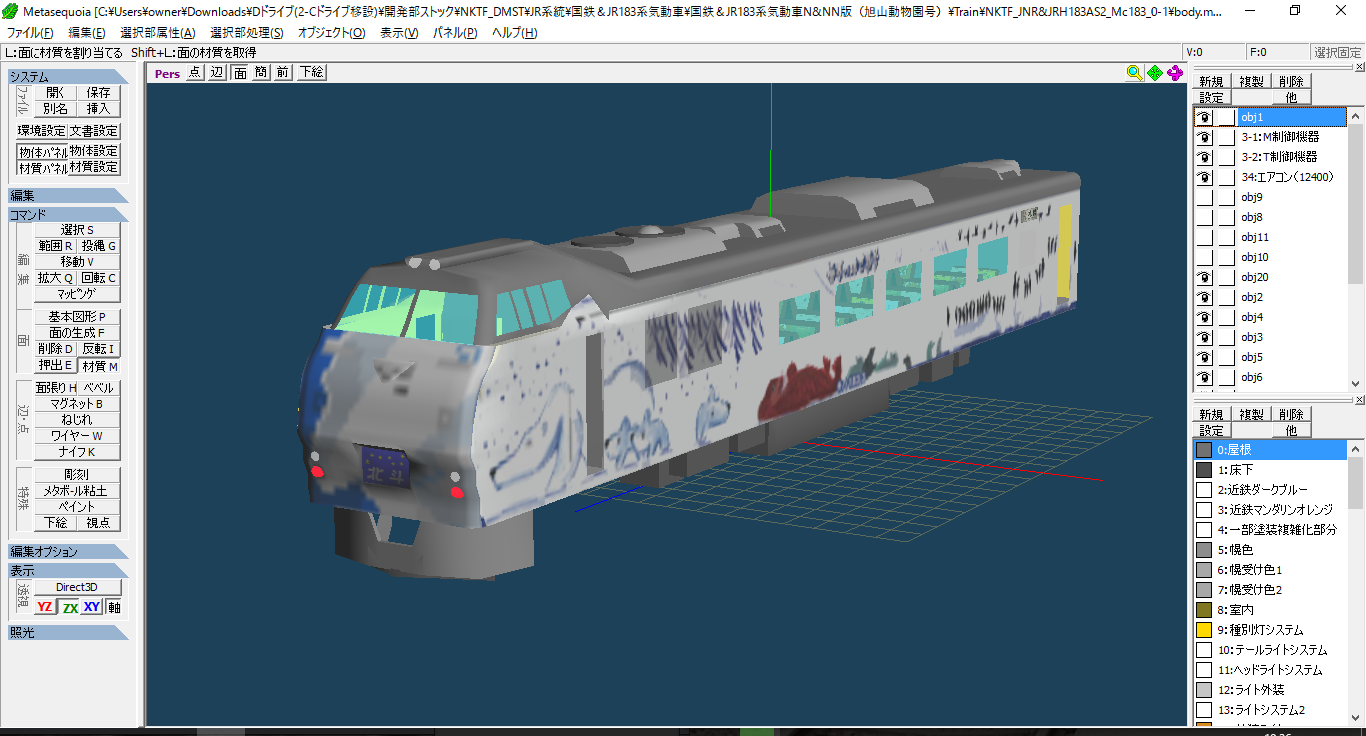
Task: Select the 移動 V move command
Action: tap(77, 262)
